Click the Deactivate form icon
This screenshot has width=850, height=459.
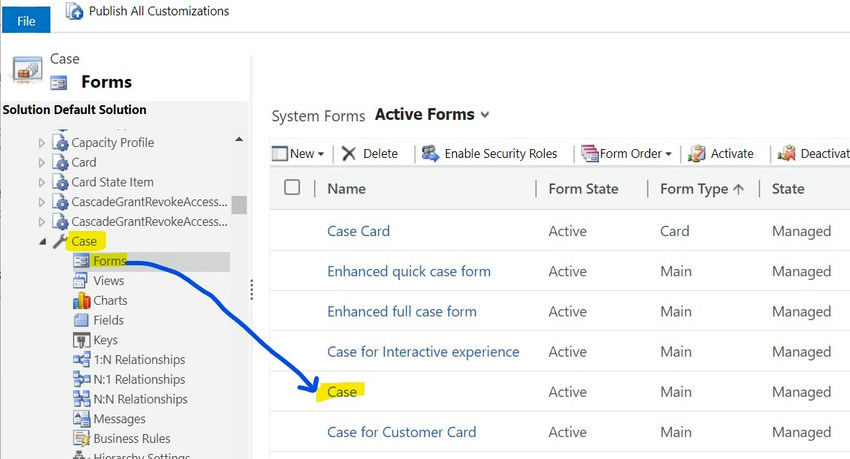pos(785,154)
